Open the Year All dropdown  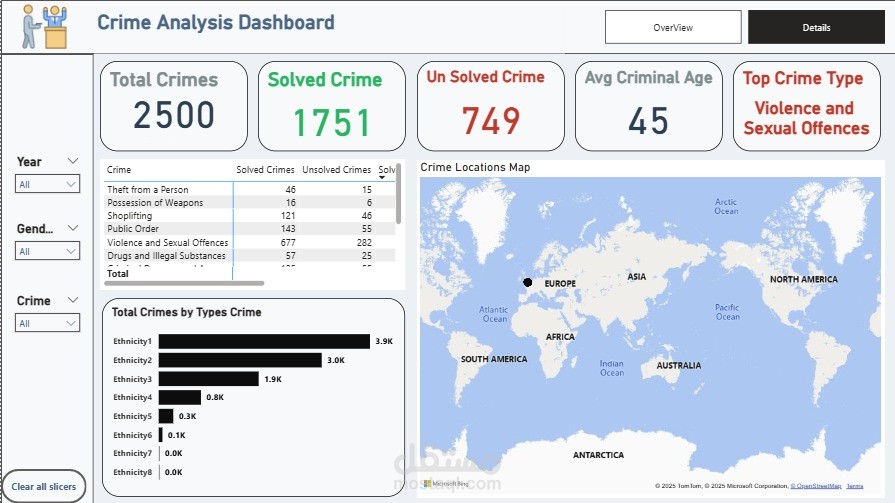[47, 184]
